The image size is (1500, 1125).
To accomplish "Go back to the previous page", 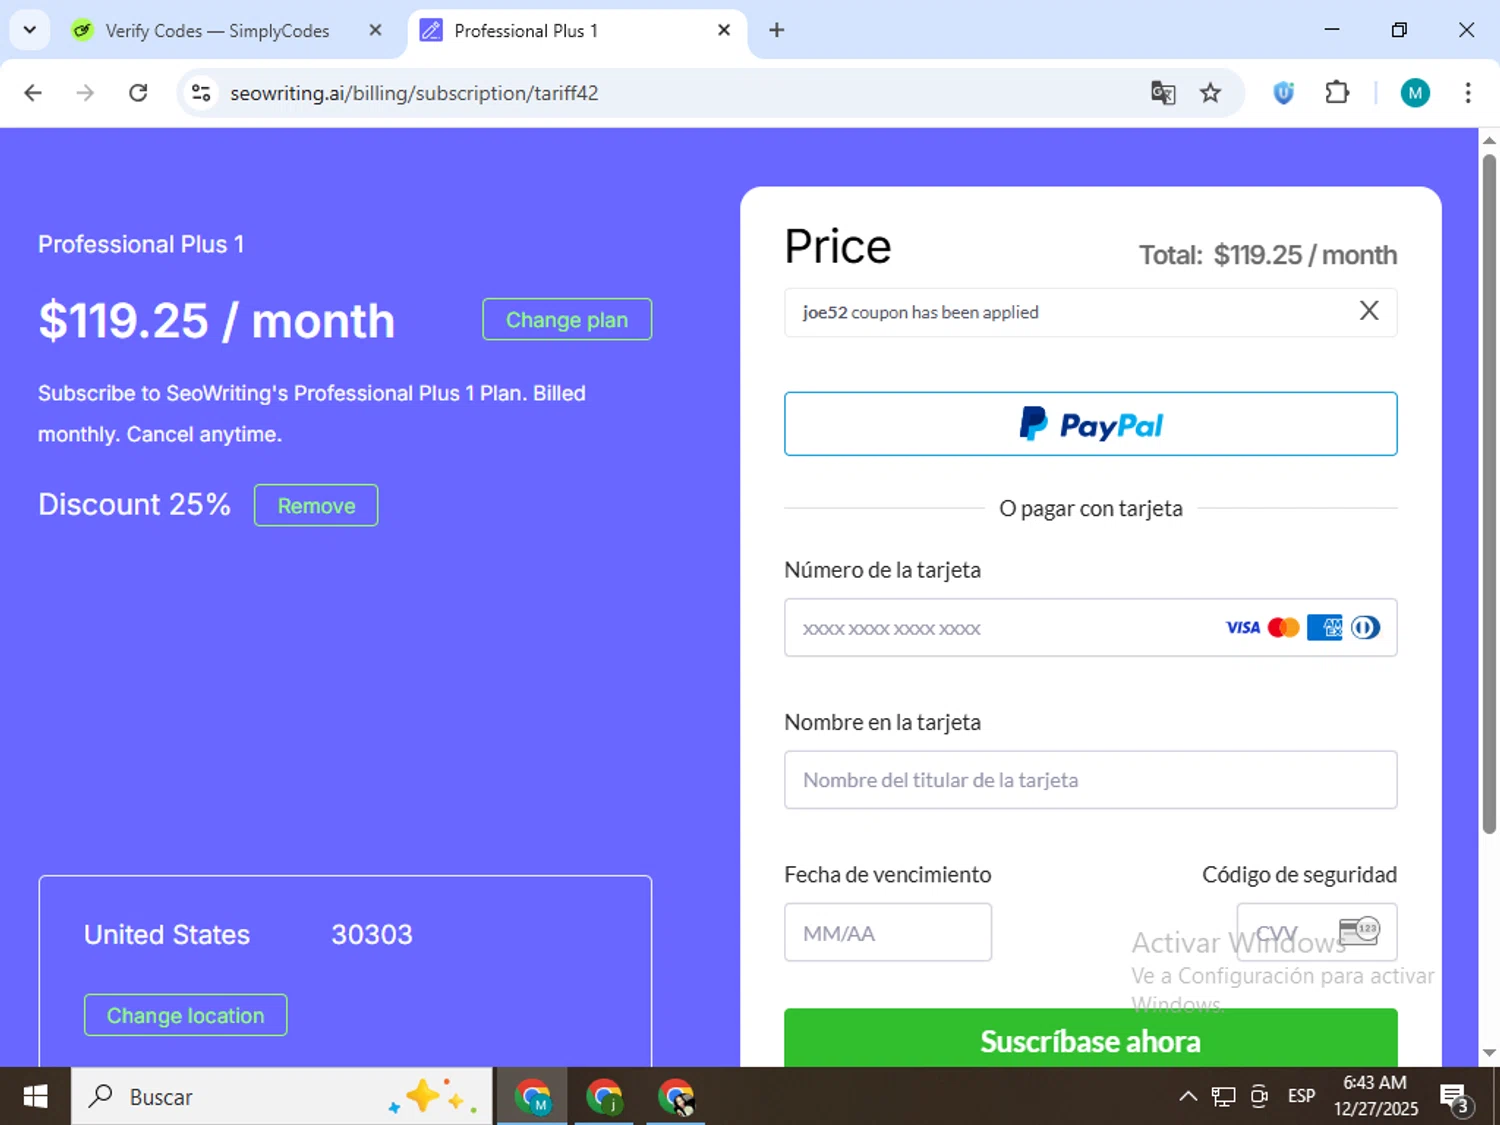I will (33, 93).
